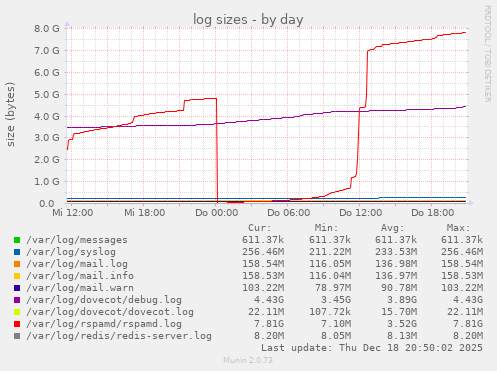This screenshot has height=371, width=497.
Task: Click the 'size (bytes)' vertical axis title
Action: coord(11,114)
